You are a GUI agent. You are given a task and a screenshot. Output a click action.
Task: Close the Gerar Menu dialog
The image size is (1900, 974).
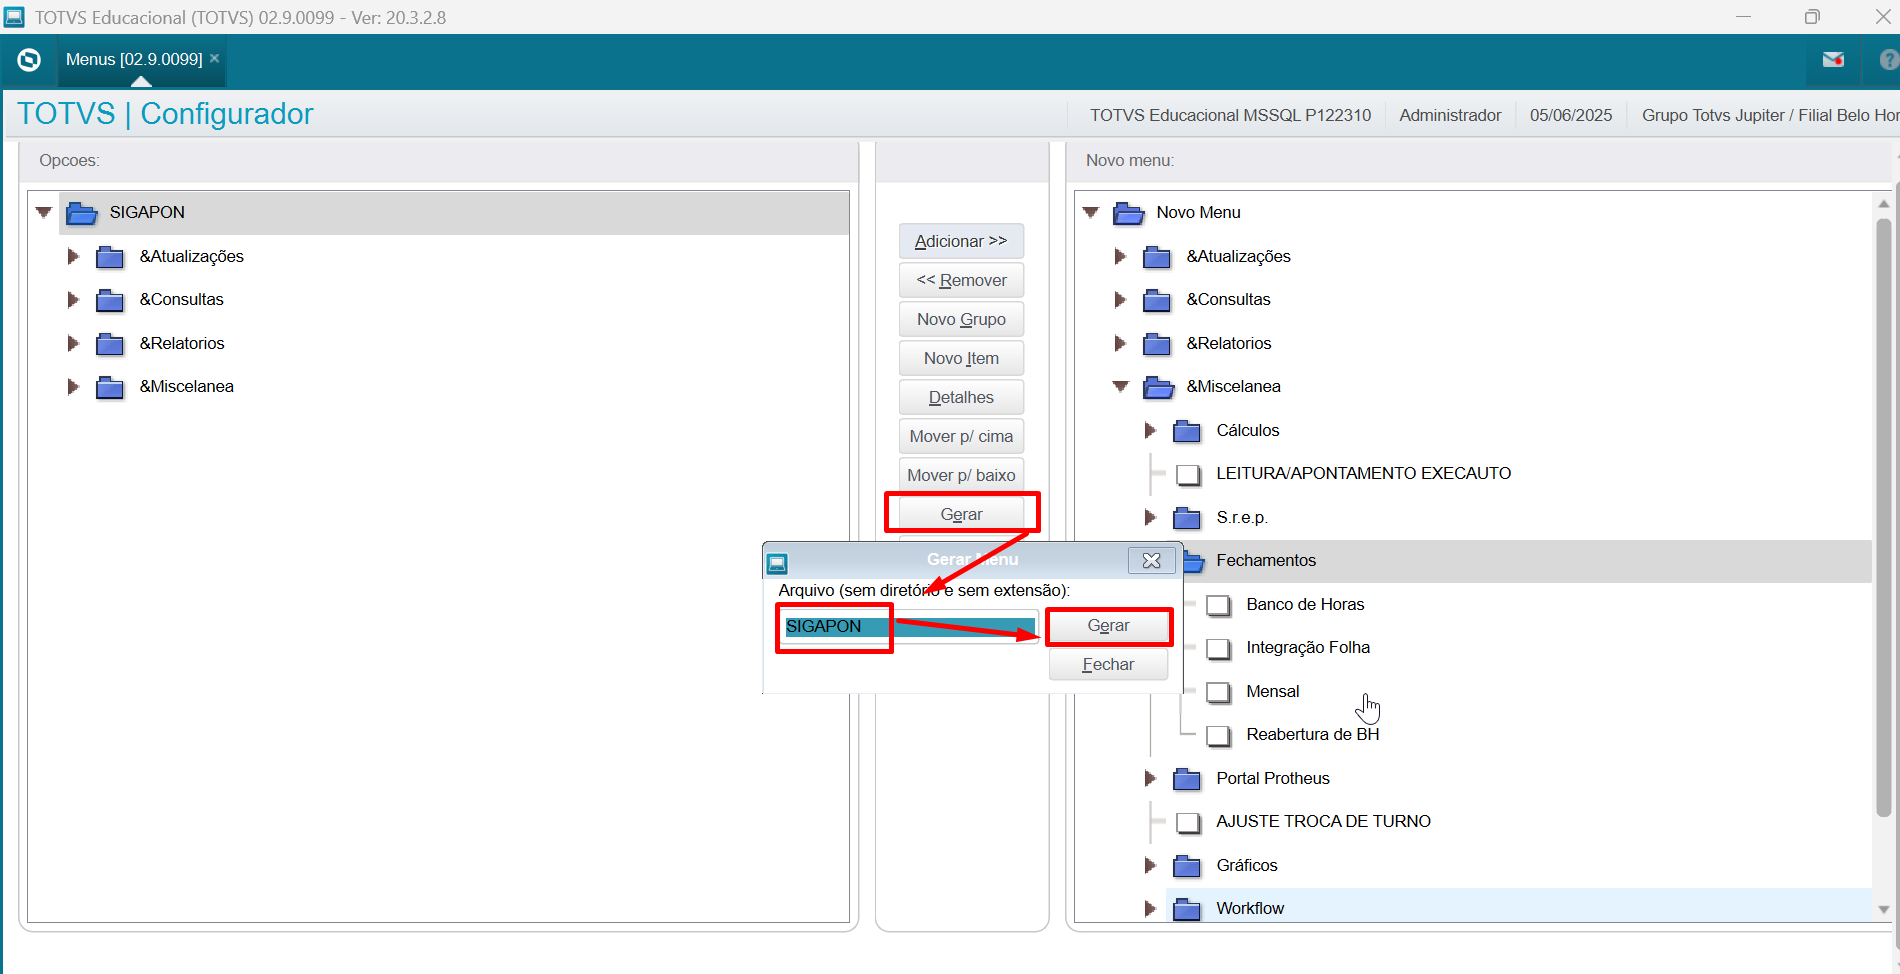coord(1151,560)
